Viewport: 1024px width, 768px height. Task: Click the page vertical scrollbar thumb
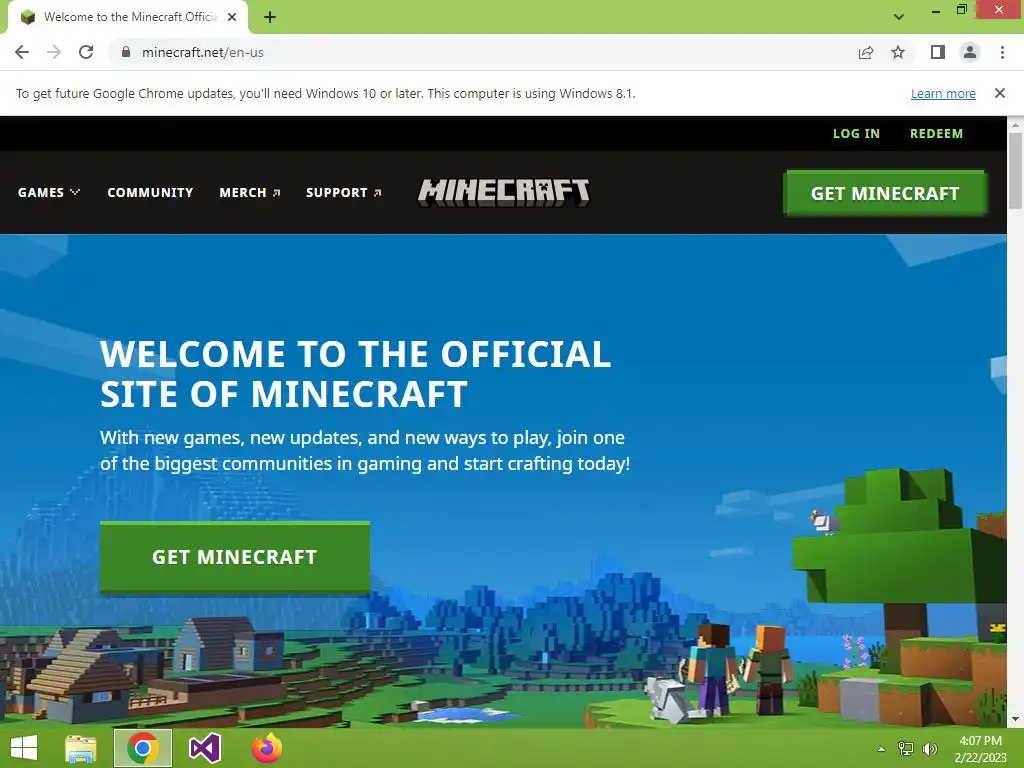(1015, 171)
